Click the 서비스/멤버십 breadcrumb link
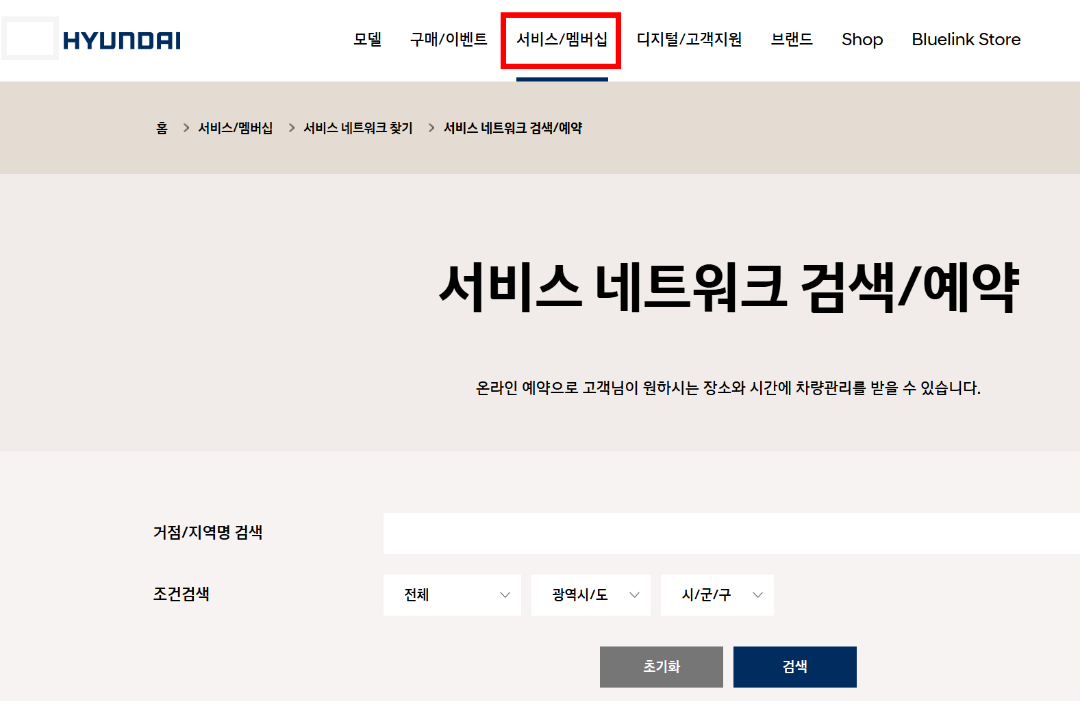1080x701 pixels. click(x=236, y=128)
